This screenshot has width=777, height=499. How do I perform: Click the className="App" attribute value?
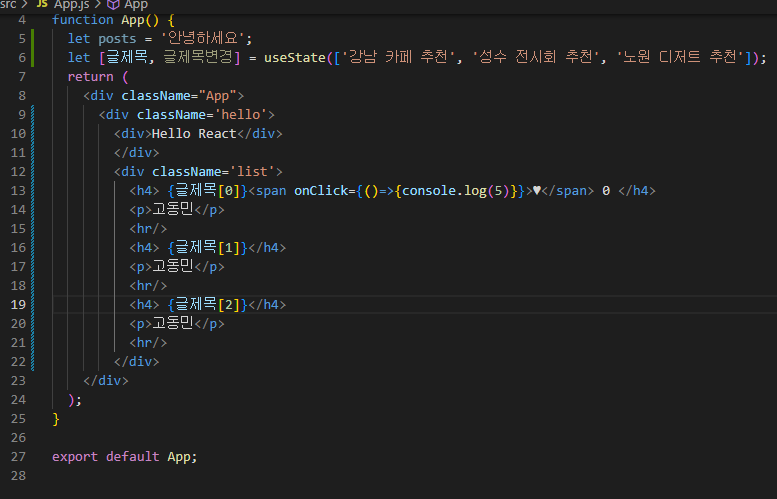point(218,96)
